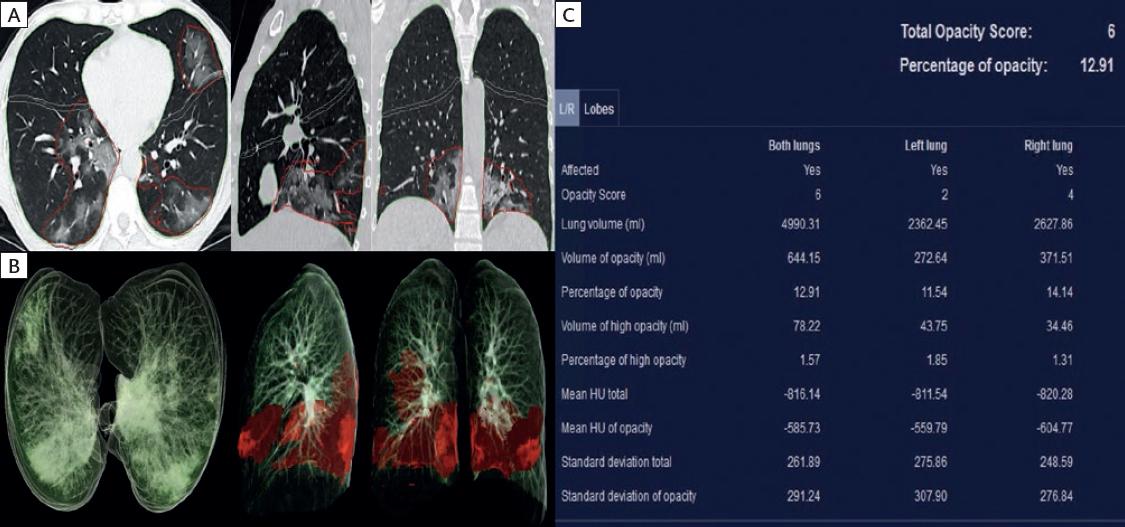1125x527 pixels.
Task: Select the coronal CT lung view
Action: coord(462,125)
